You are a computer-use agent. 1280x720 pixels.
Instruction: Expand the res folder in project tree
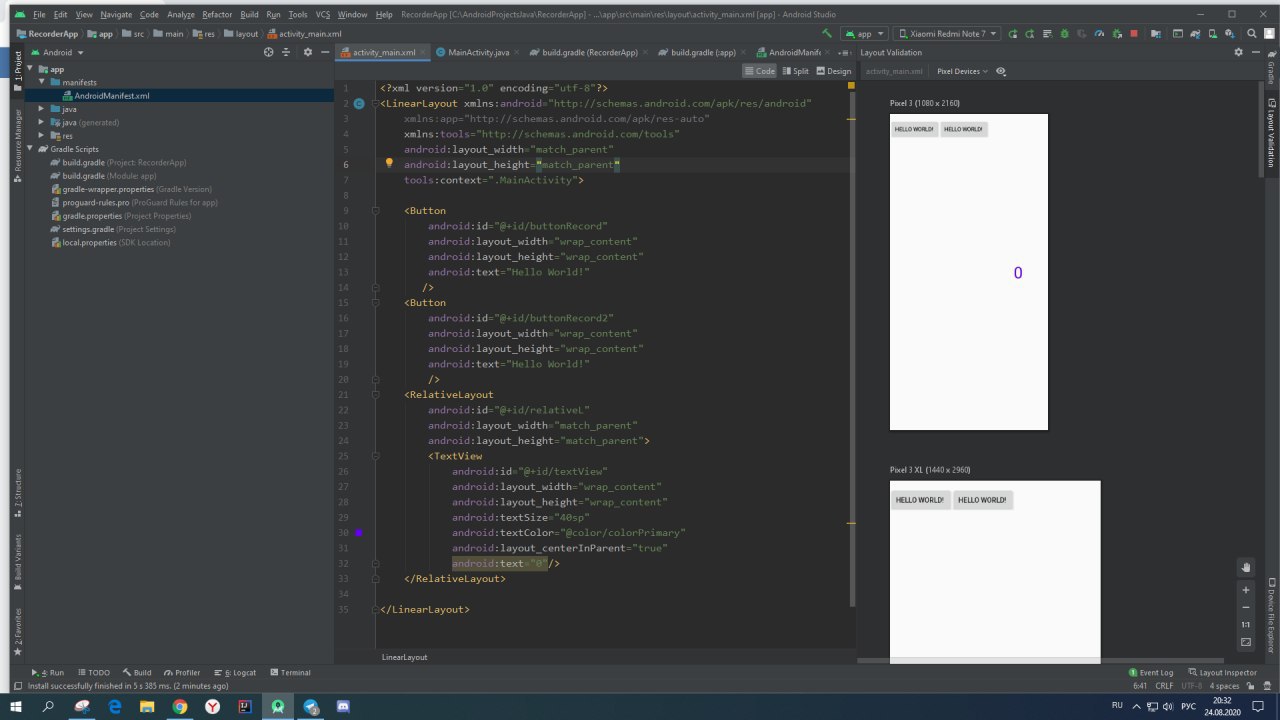coord(42,135)
